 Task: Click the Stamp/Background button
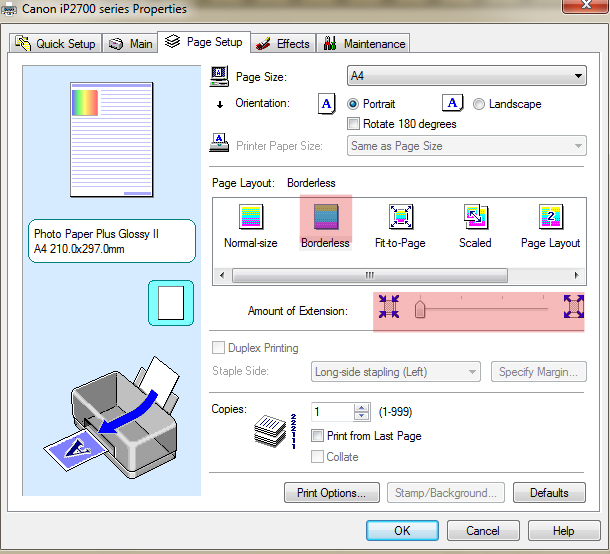click(446, 493)
